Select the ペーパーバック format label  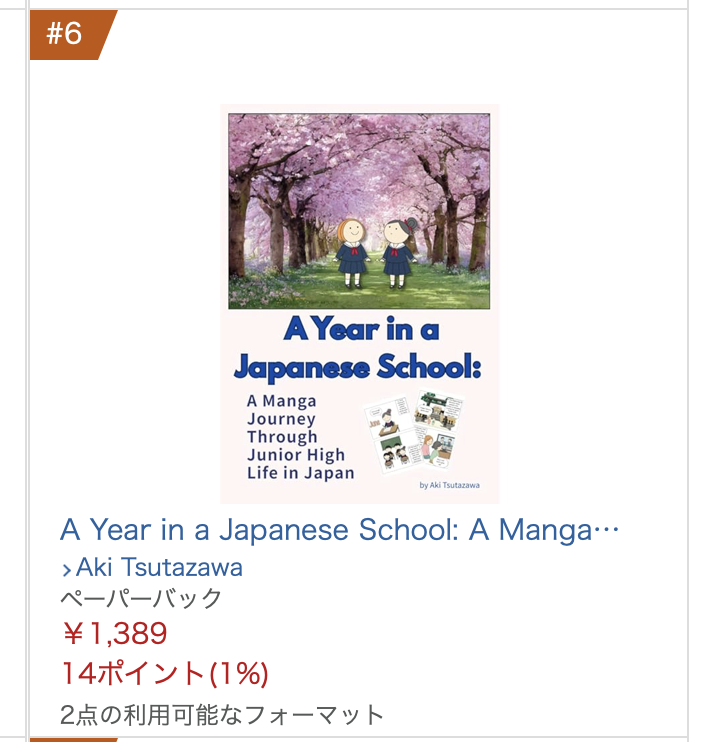(141, 599)
